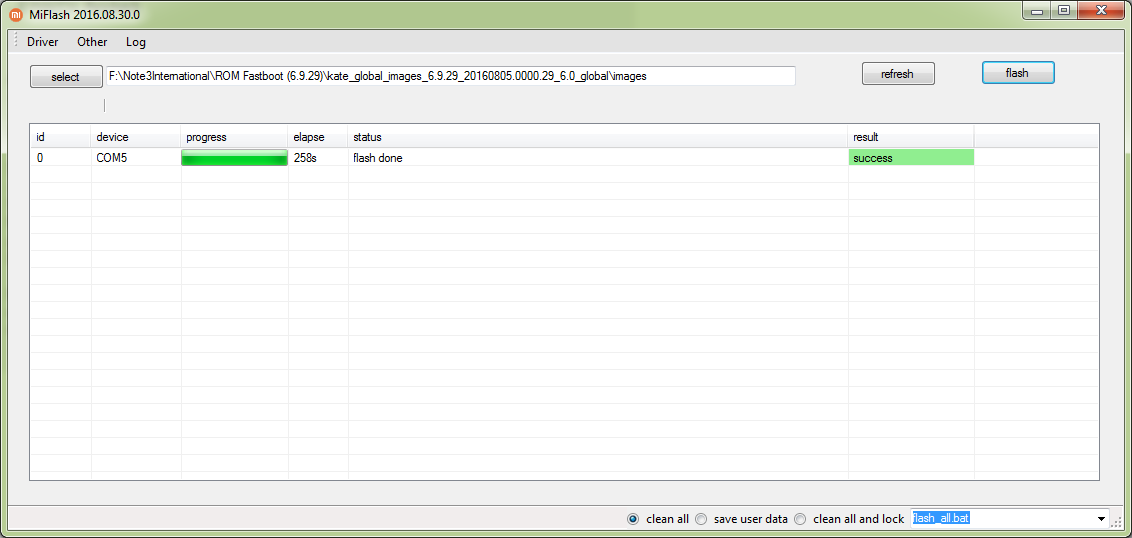Click the flash done status text
The height and width of the screenshot is (538, 1132).
pyautogui.click(x=378, y=158)
